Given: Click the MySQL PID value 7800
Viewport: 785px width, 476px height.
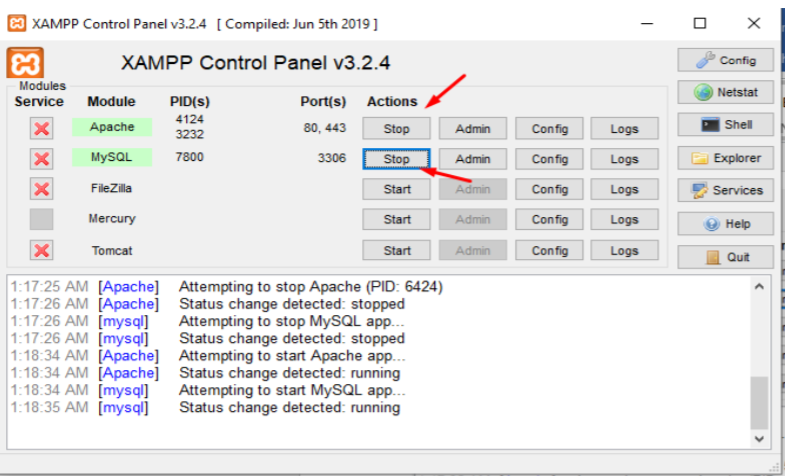Looking at the screenshot, I should (x=189, y=157).
